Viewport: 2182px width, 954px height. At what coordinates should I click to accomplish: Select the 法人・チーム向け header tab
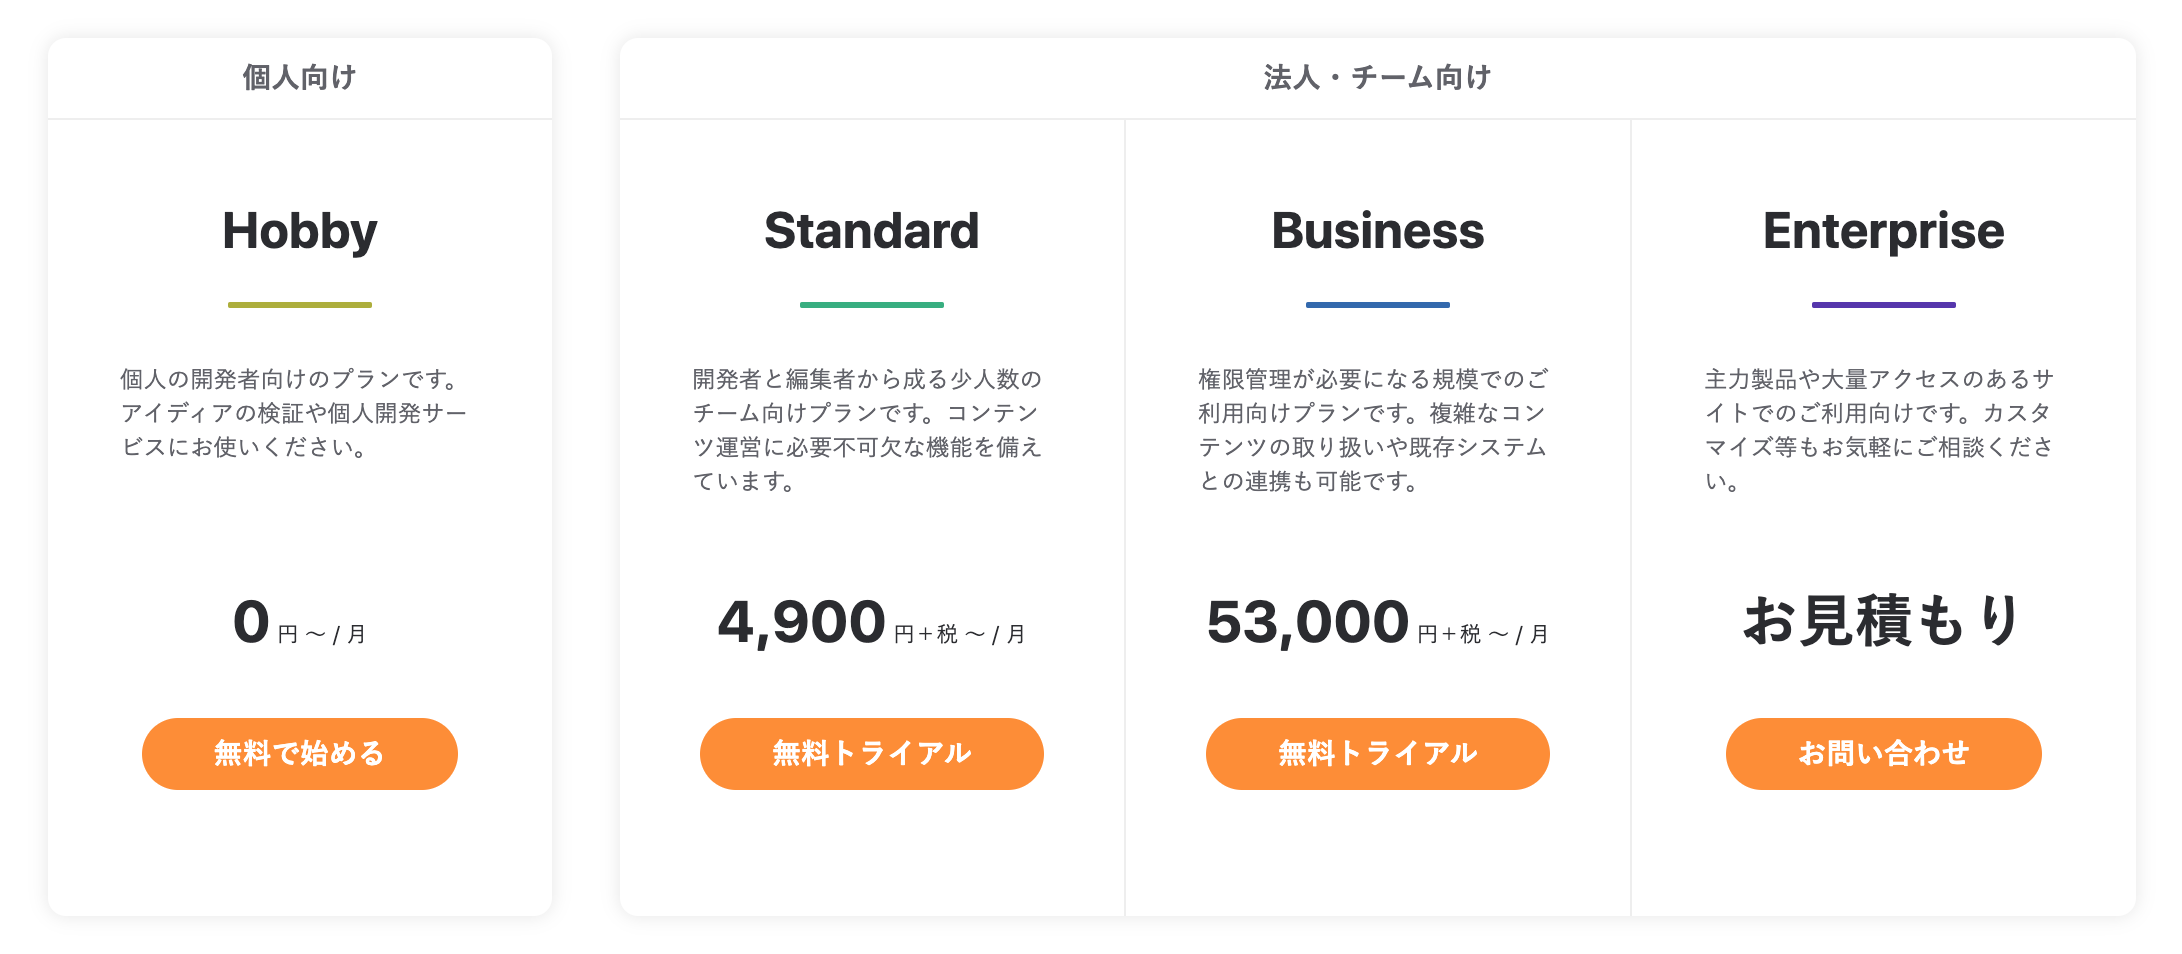pyautogui.click(x=1377, y=77)
